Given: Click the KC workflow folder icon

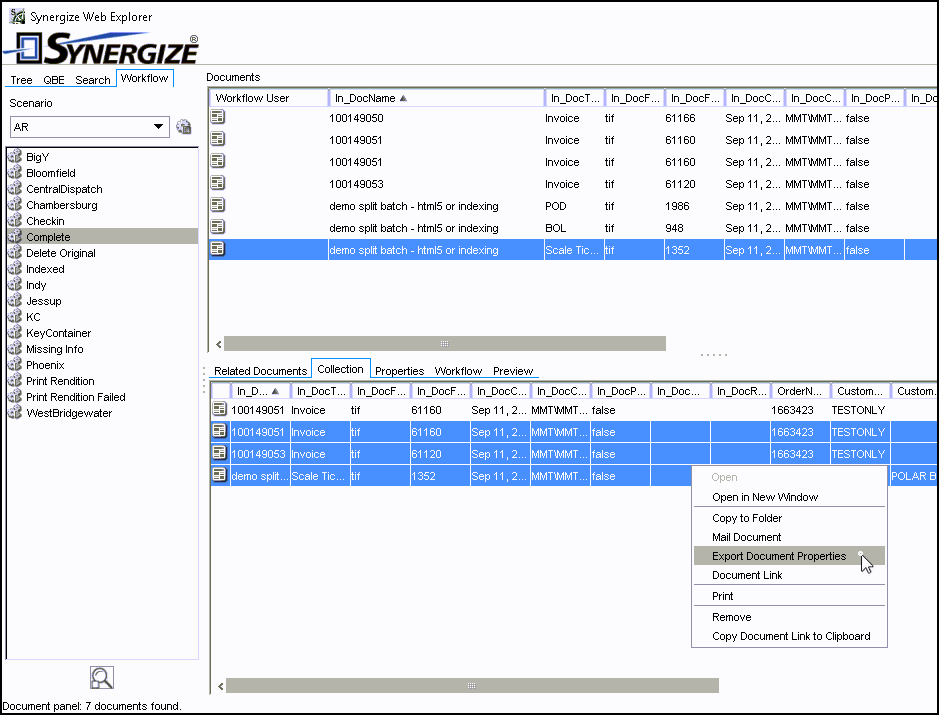Looking at the screenshot, I should click(x=15, y=317).
